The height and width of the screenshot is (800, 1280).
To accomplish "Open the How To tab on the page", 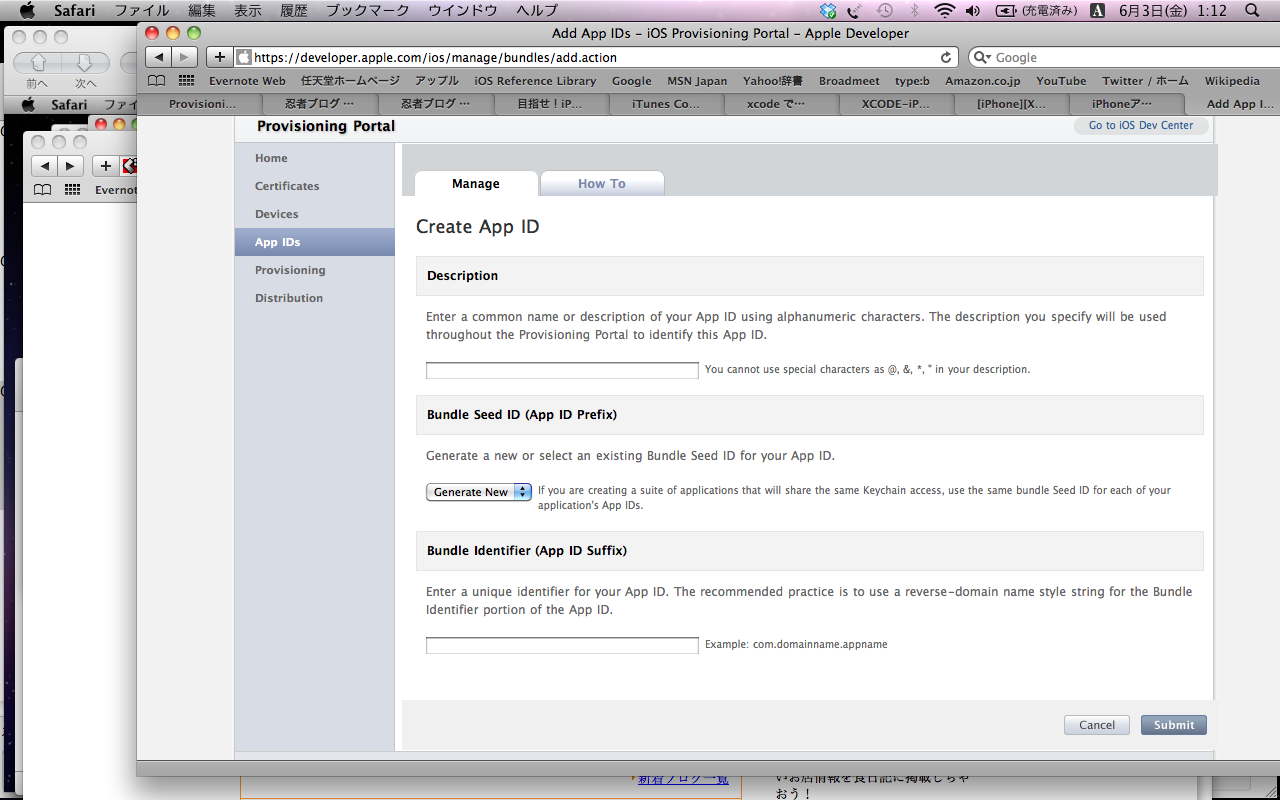I will pos(602,184).
